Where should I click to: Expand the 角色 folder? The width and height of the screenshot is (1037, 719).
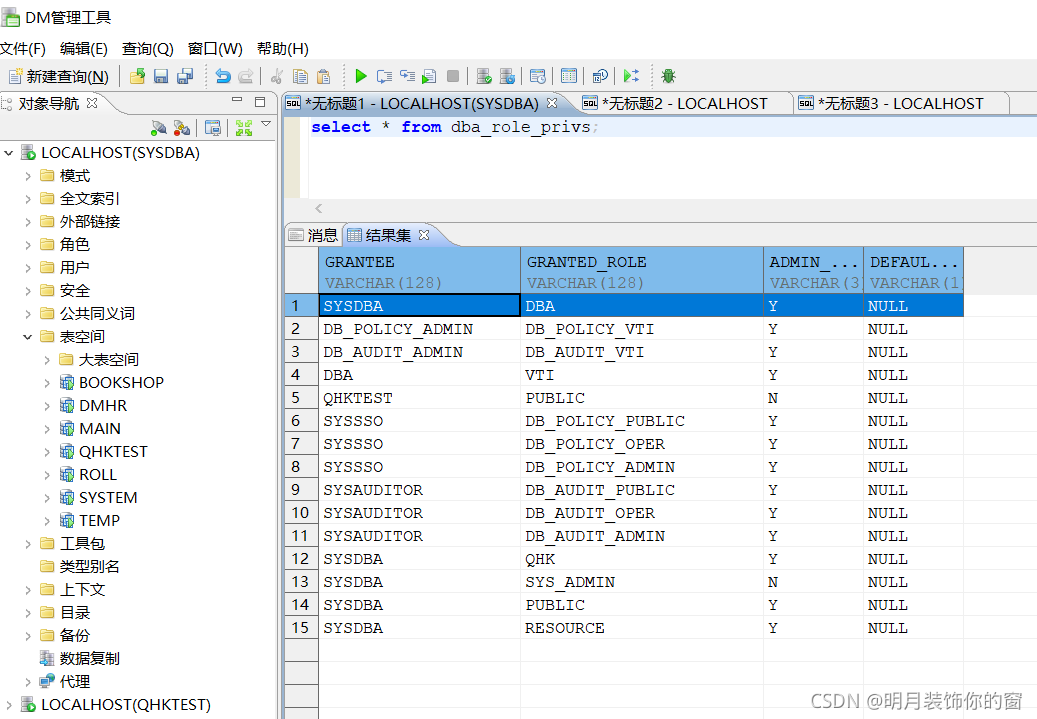[28, 245]
